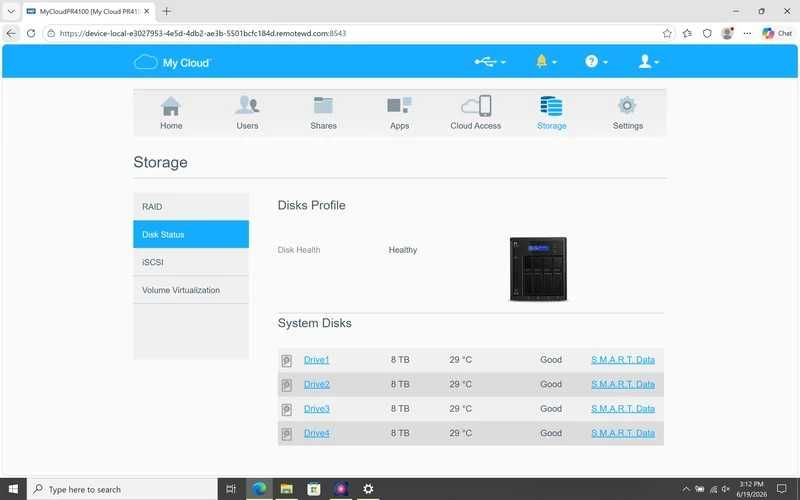Click the PR4100 NAS device image
Image resolution: width=800 pixels, height=500 pixels.
tap(538, 269)
